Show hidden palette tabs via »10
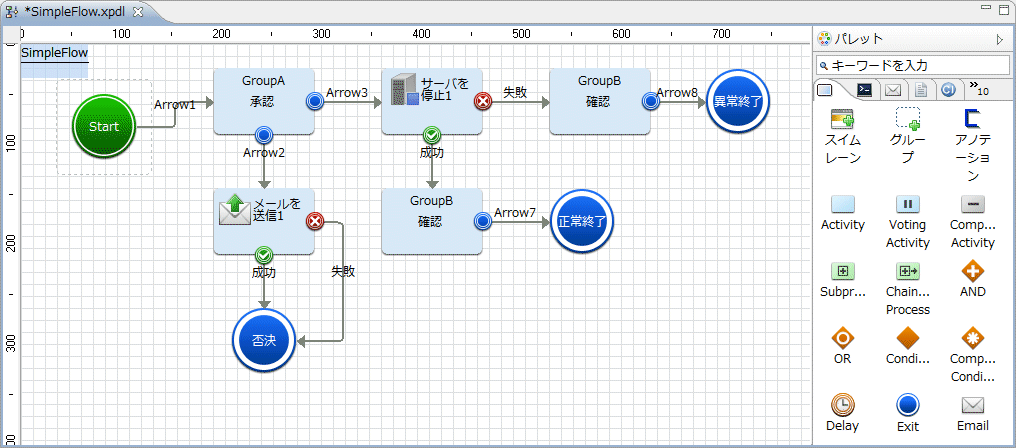1016x448 pixels. coord(979,89)
